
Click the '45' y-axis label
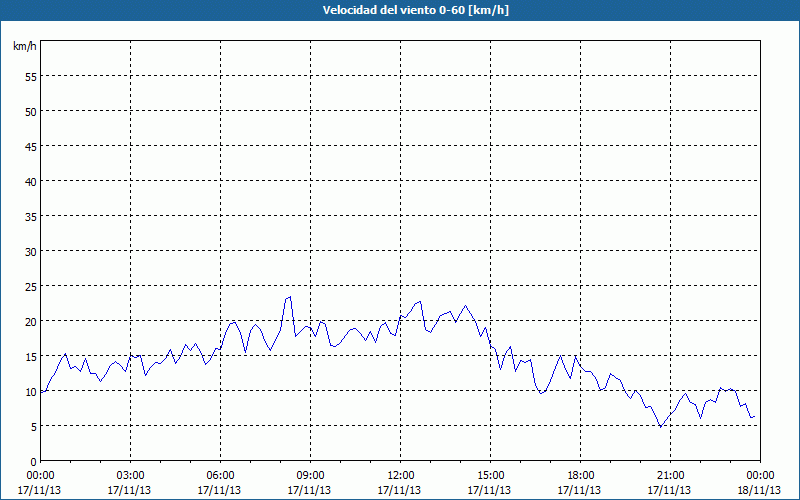click(x=31, y=146)
